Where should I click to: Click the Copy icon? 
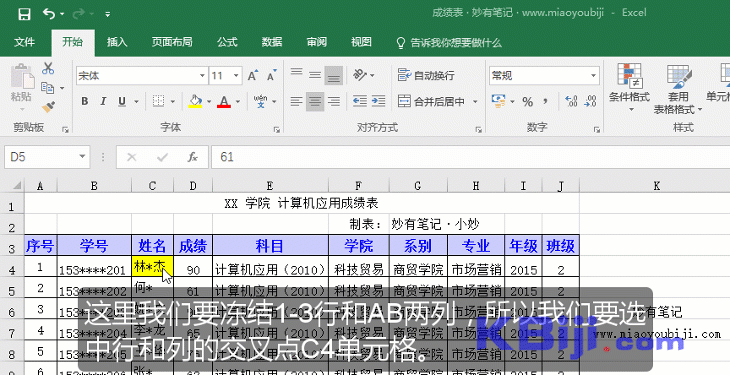tap(47, 87)
